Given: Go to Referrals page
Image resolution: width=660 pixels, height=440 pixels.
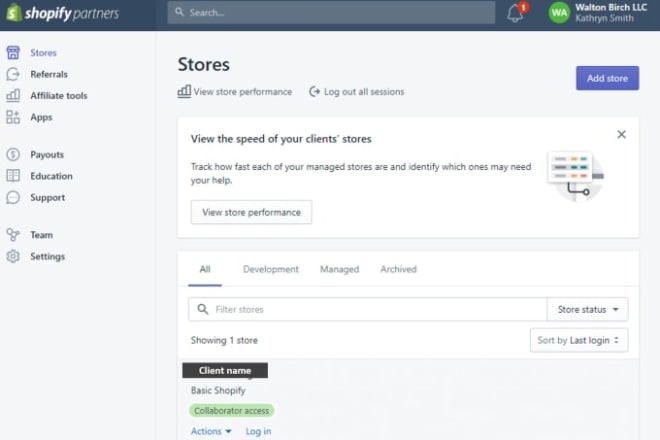Looking at the screenshot, I should coord(49,74).
